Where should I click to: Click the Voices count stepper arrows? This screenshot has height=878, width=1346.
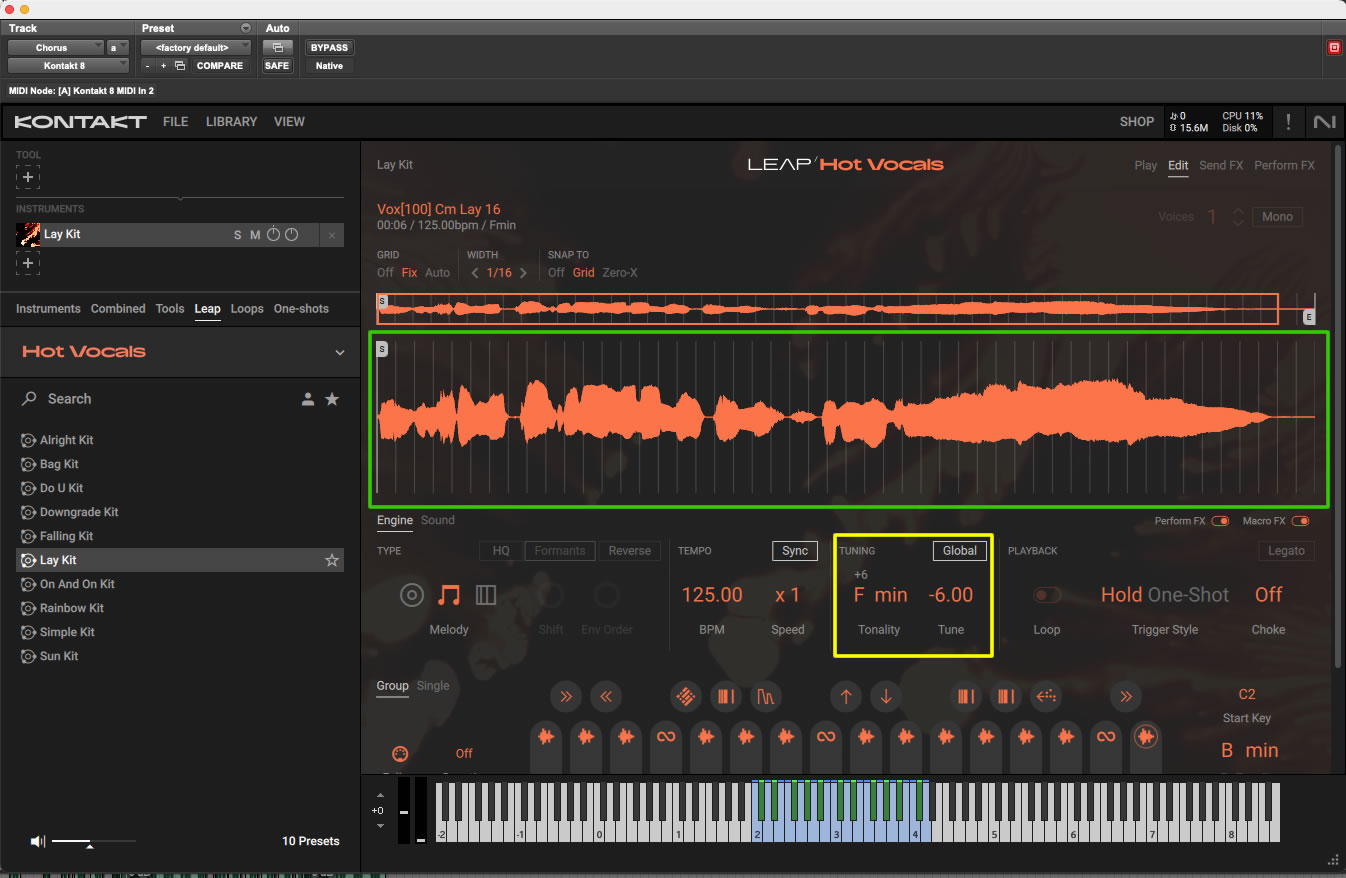1238,217
